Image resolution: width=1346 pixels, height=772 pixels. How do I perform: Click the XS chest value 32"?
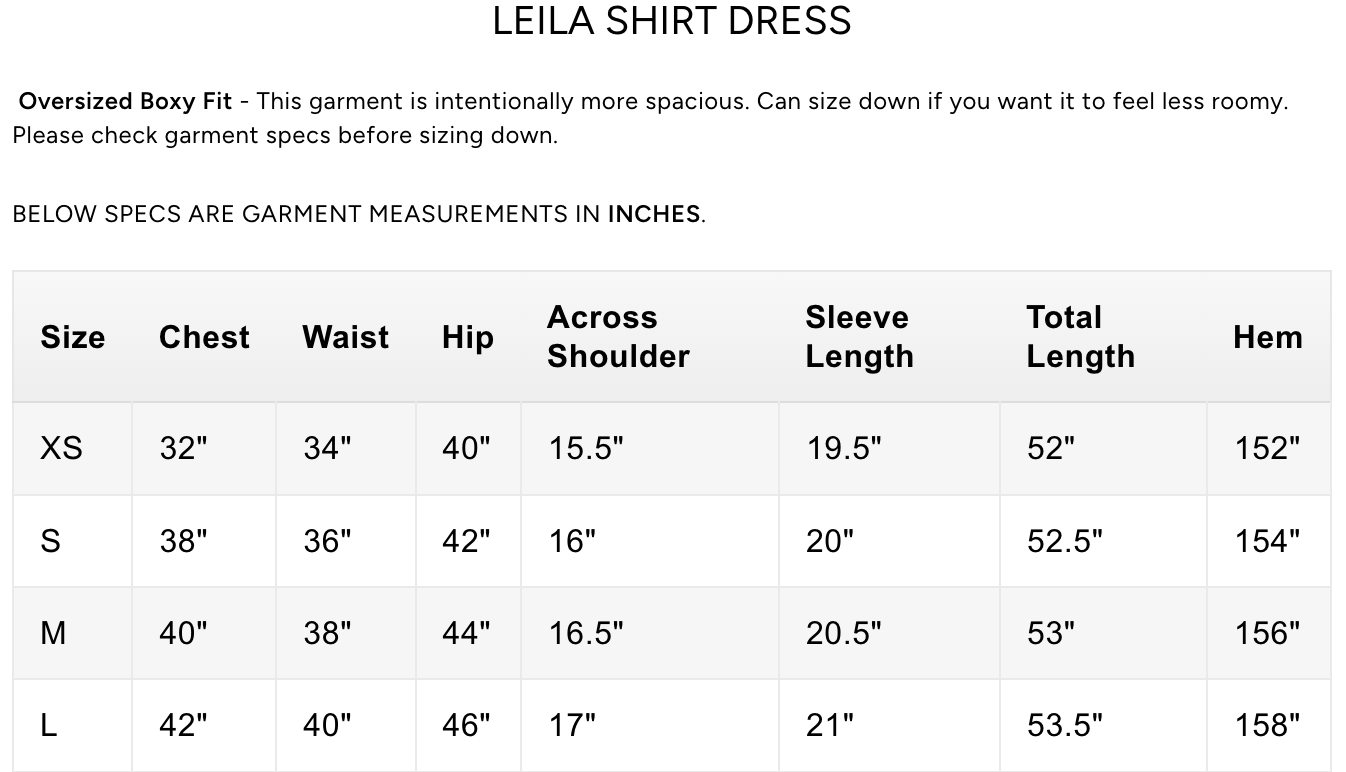pos(183,448)
